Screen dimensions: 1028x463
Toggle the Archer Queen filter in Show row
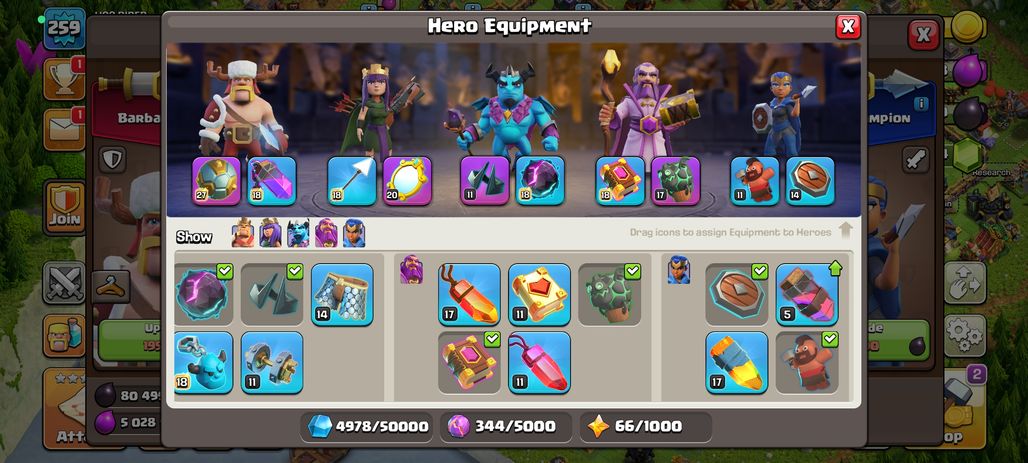click(270, 233)
